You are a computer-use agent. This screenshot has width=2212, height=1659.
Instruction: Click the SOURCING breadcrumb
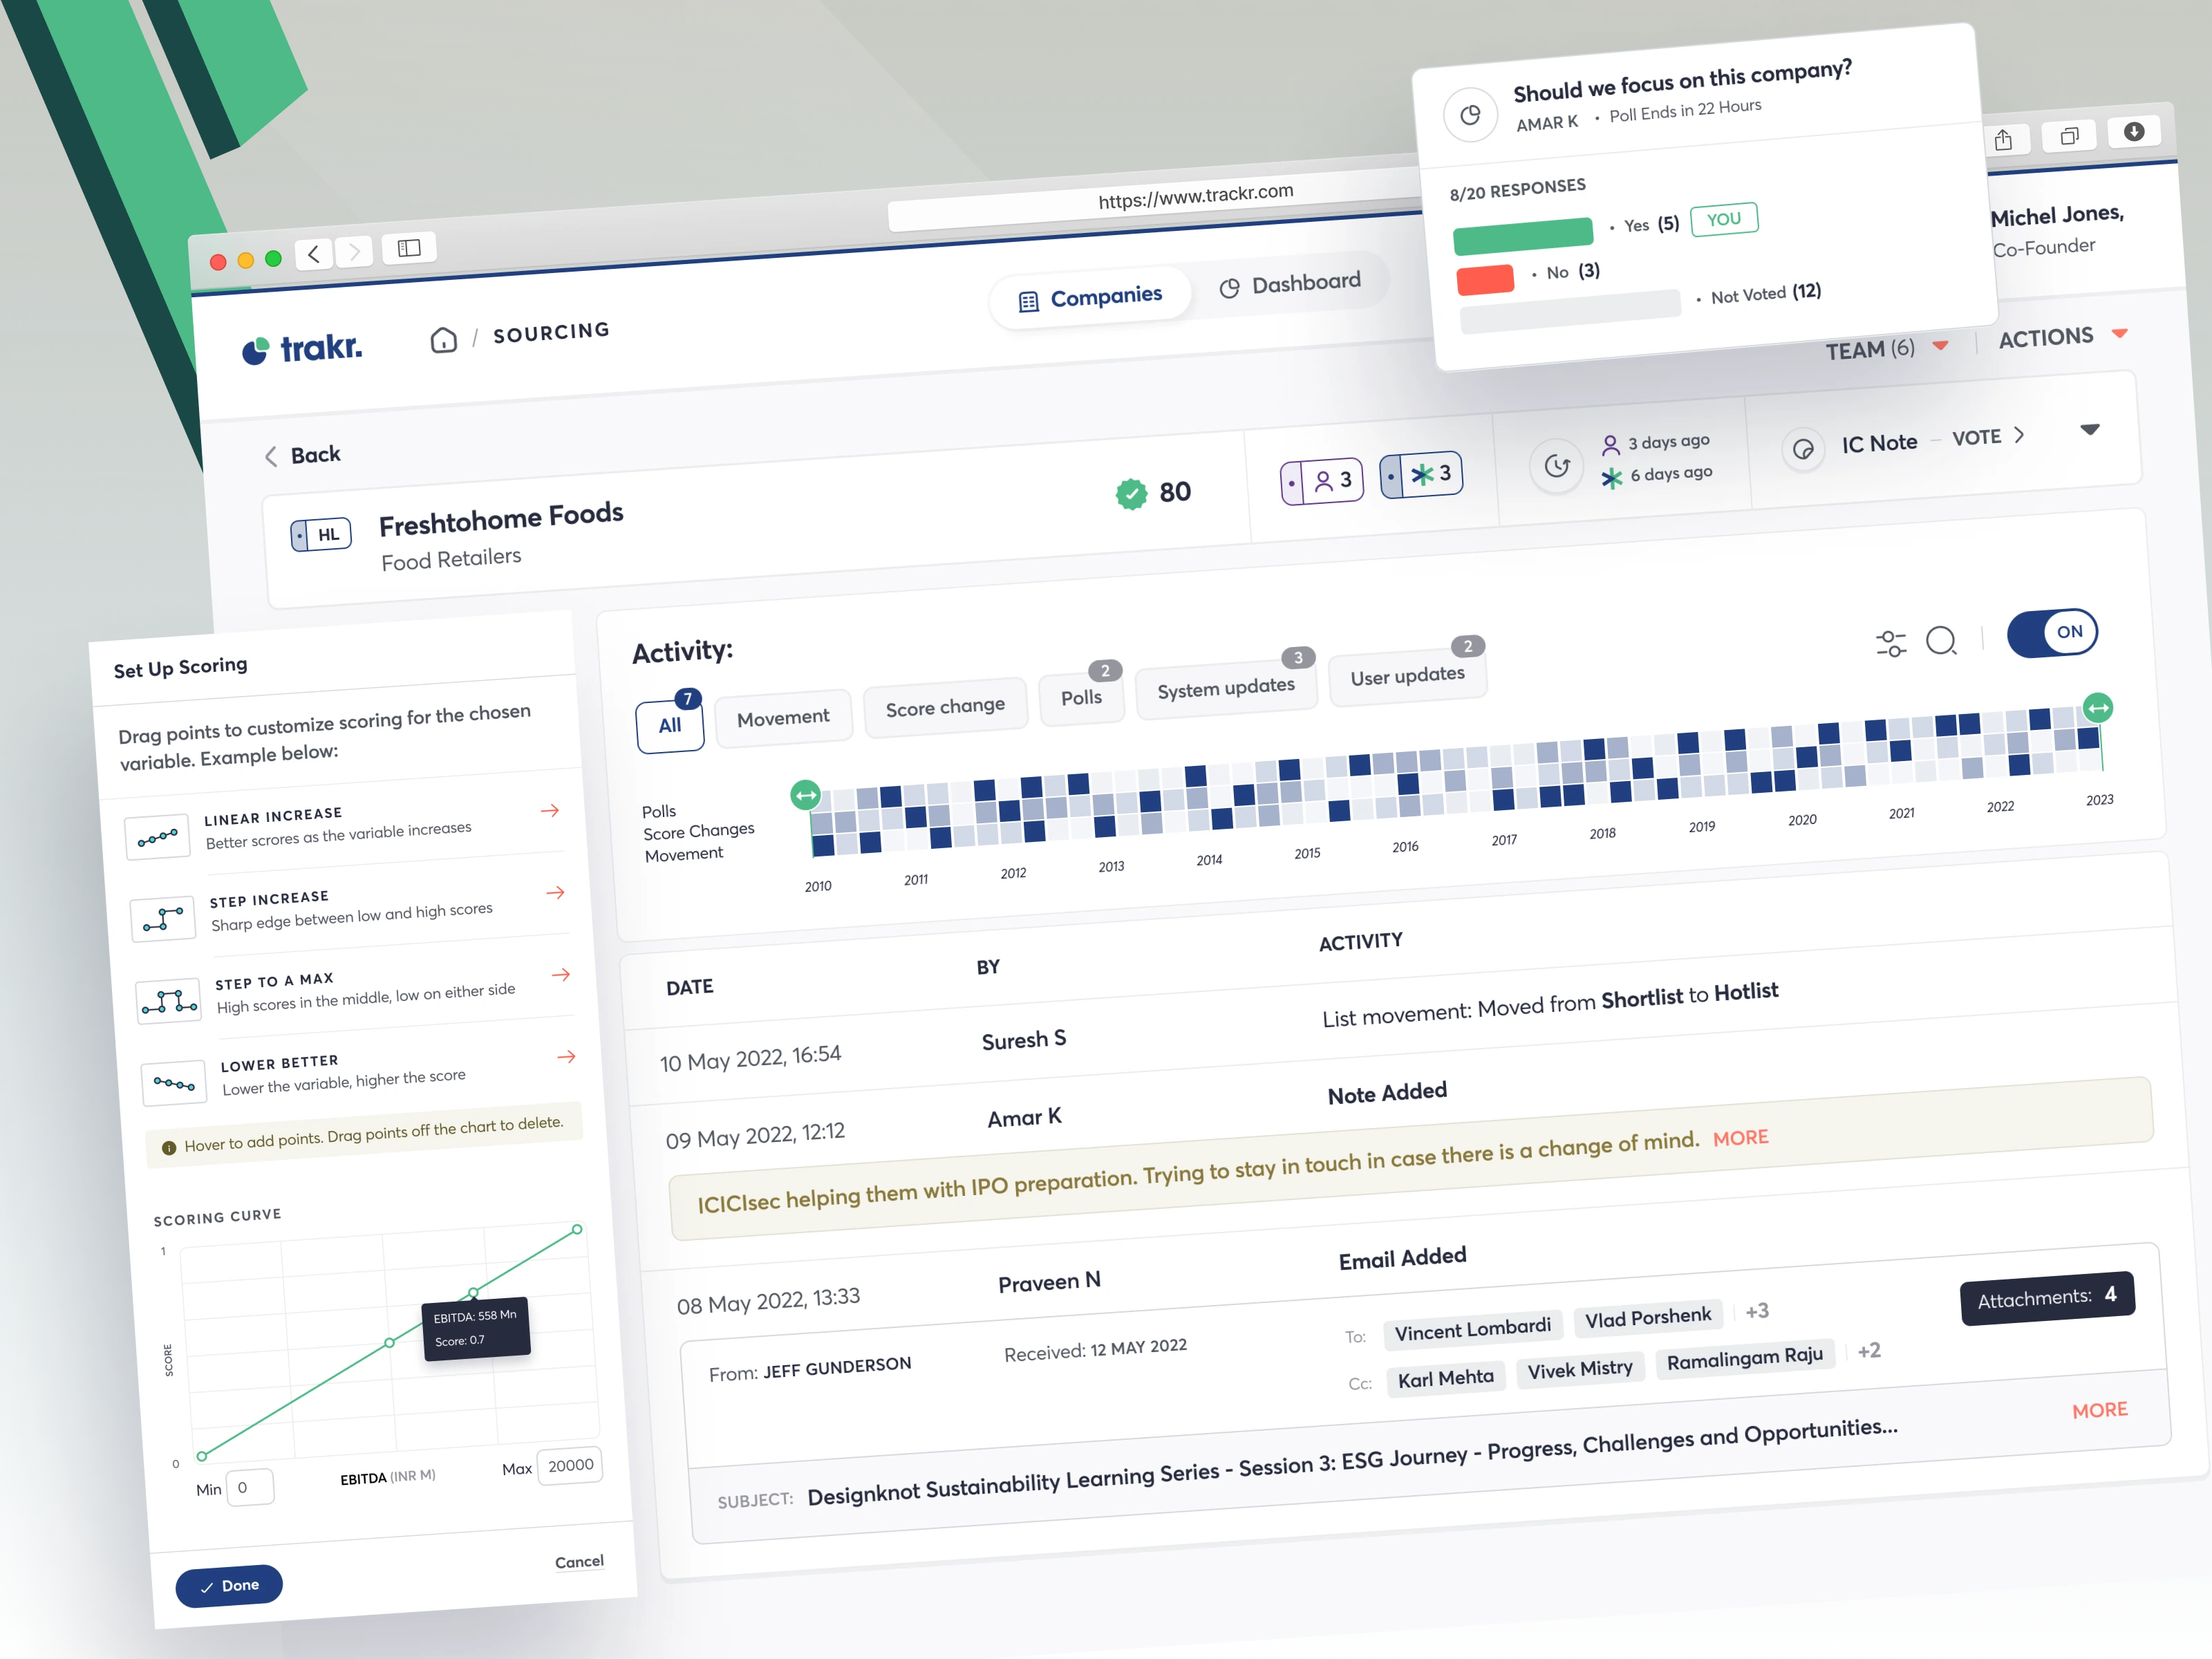[551, 332]
